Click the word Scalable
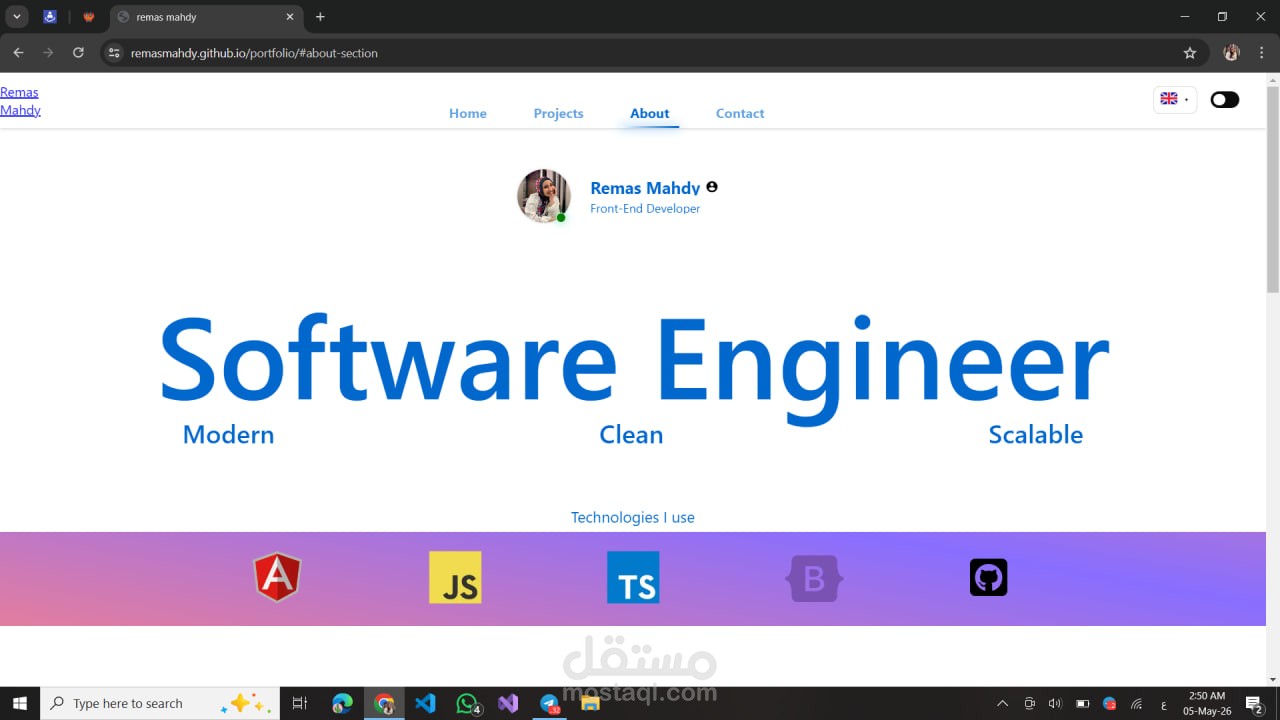Screen dimensions: 1280x720 click(x=1035, y=435)
